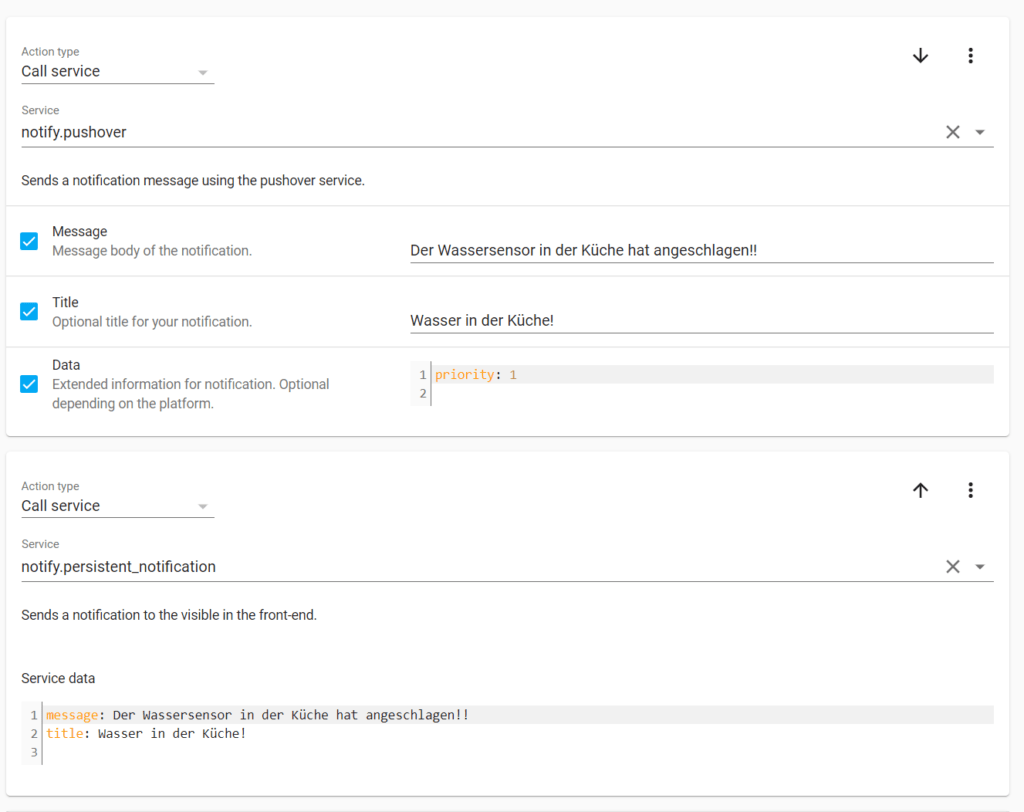1024x812 pixels.
Task: Click 'Message body of the notification.' text
Action: pos(152,251)
